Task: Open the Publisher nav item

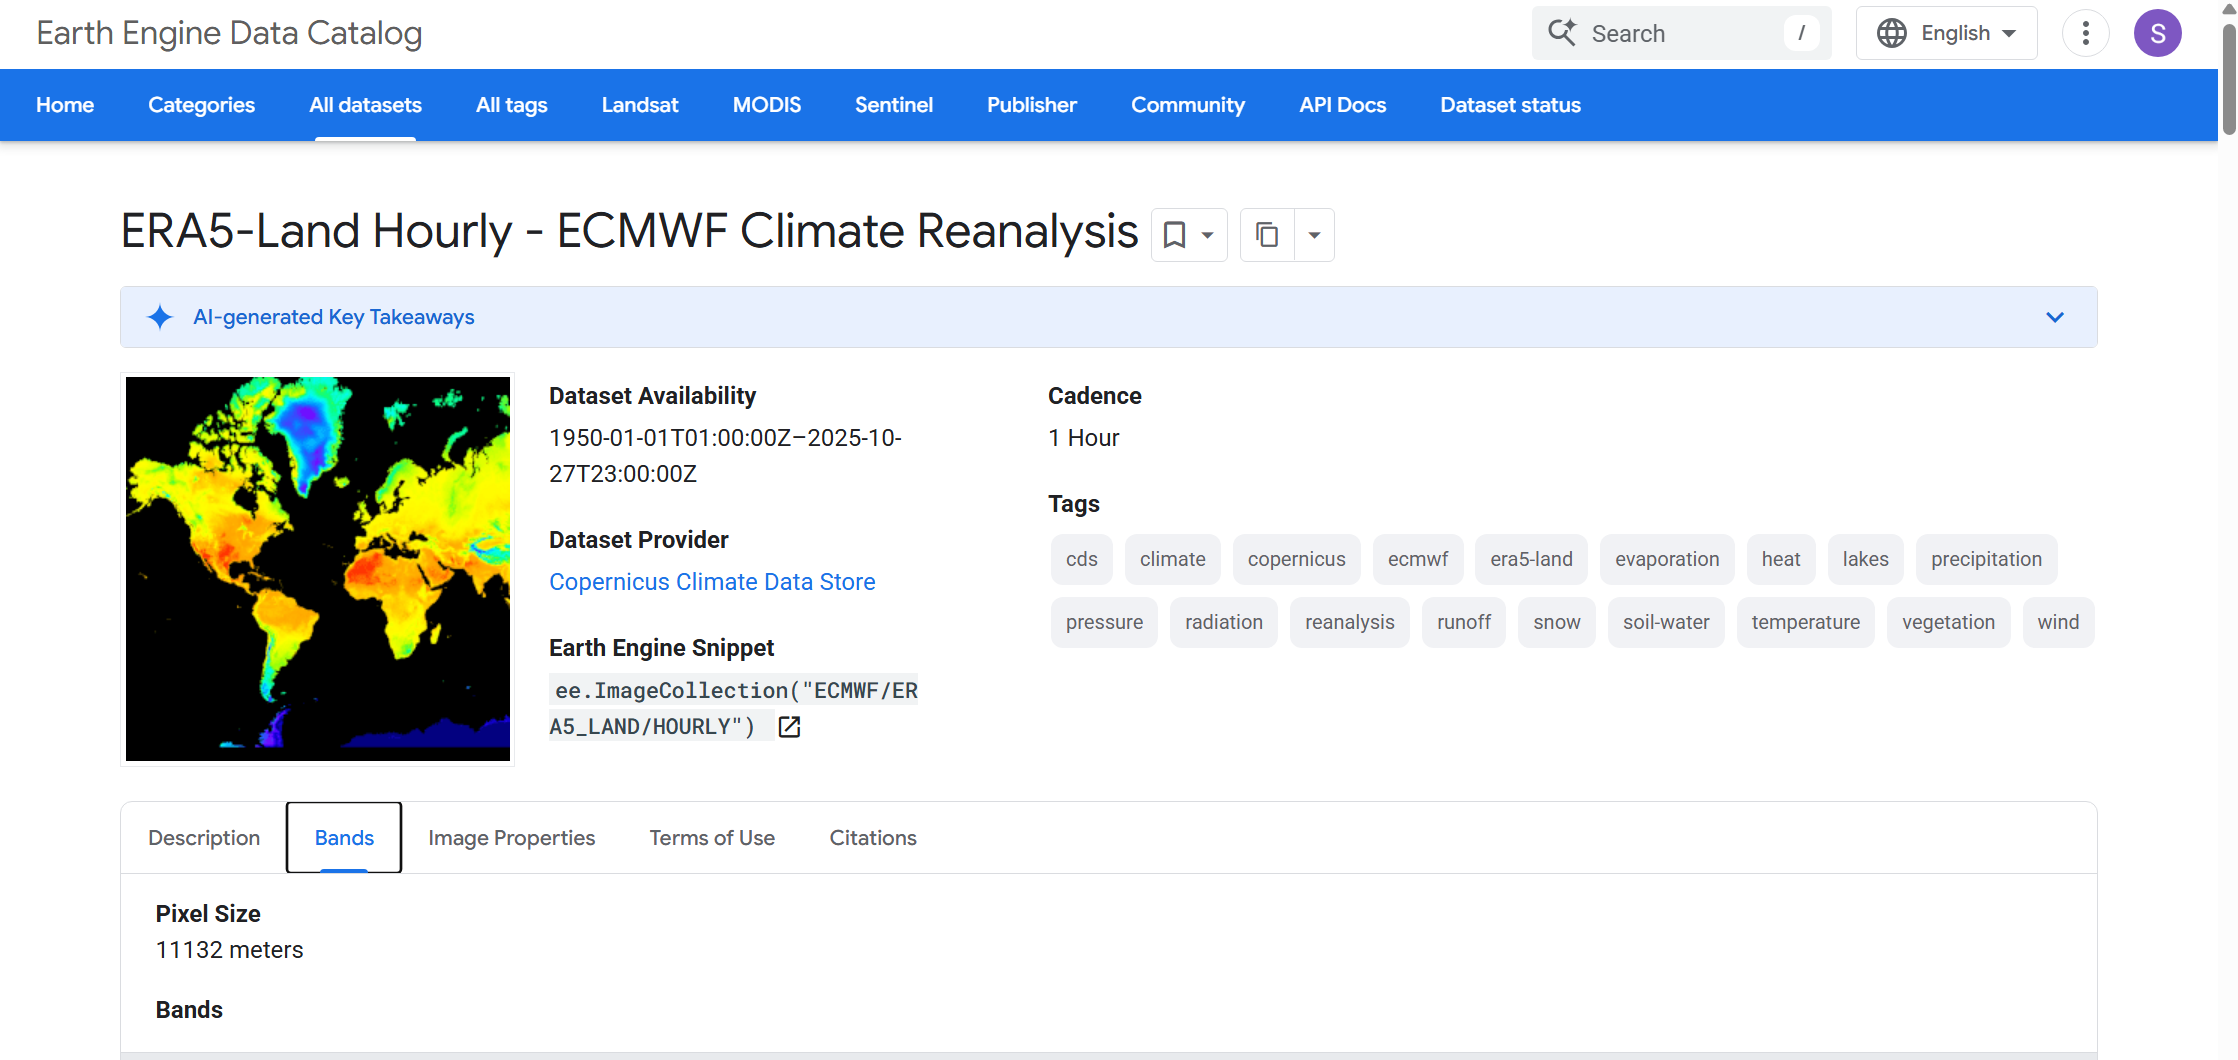Action: coord(1032,105)
